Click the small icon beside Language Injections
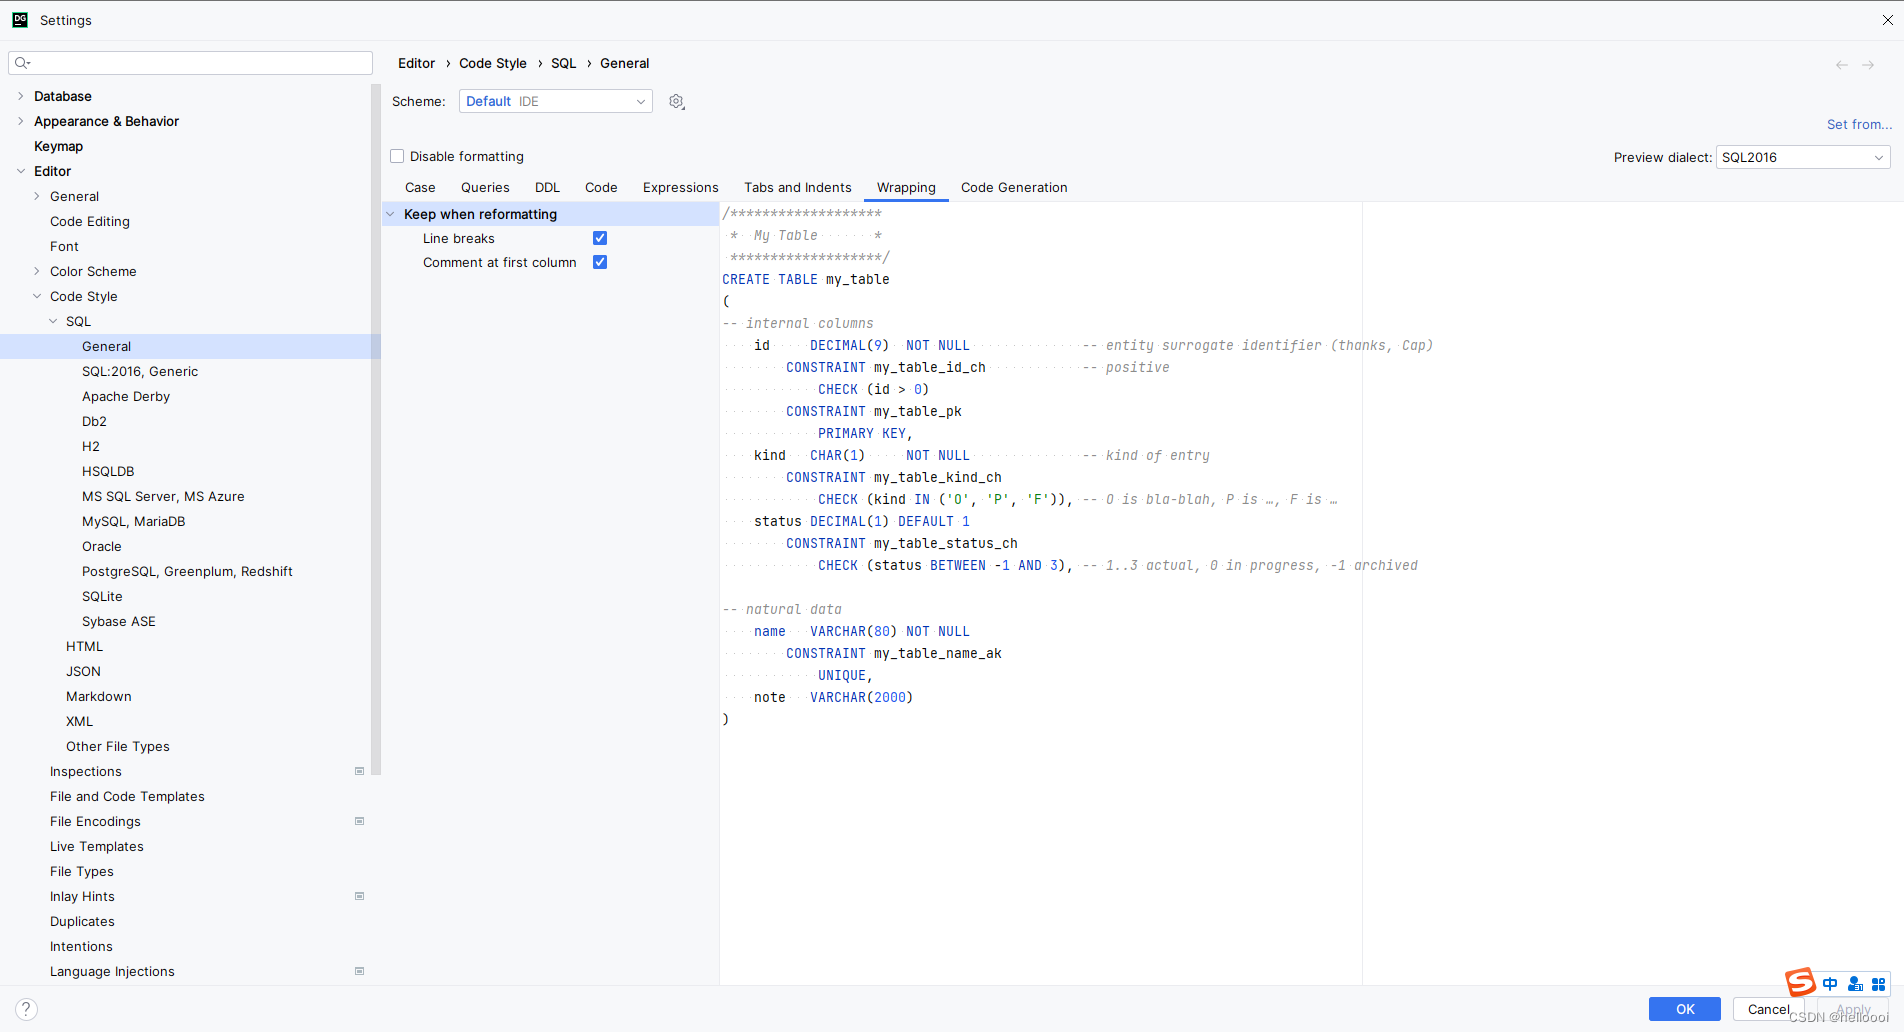This screenshot has height=1032, width=1904. coord(359,970)
